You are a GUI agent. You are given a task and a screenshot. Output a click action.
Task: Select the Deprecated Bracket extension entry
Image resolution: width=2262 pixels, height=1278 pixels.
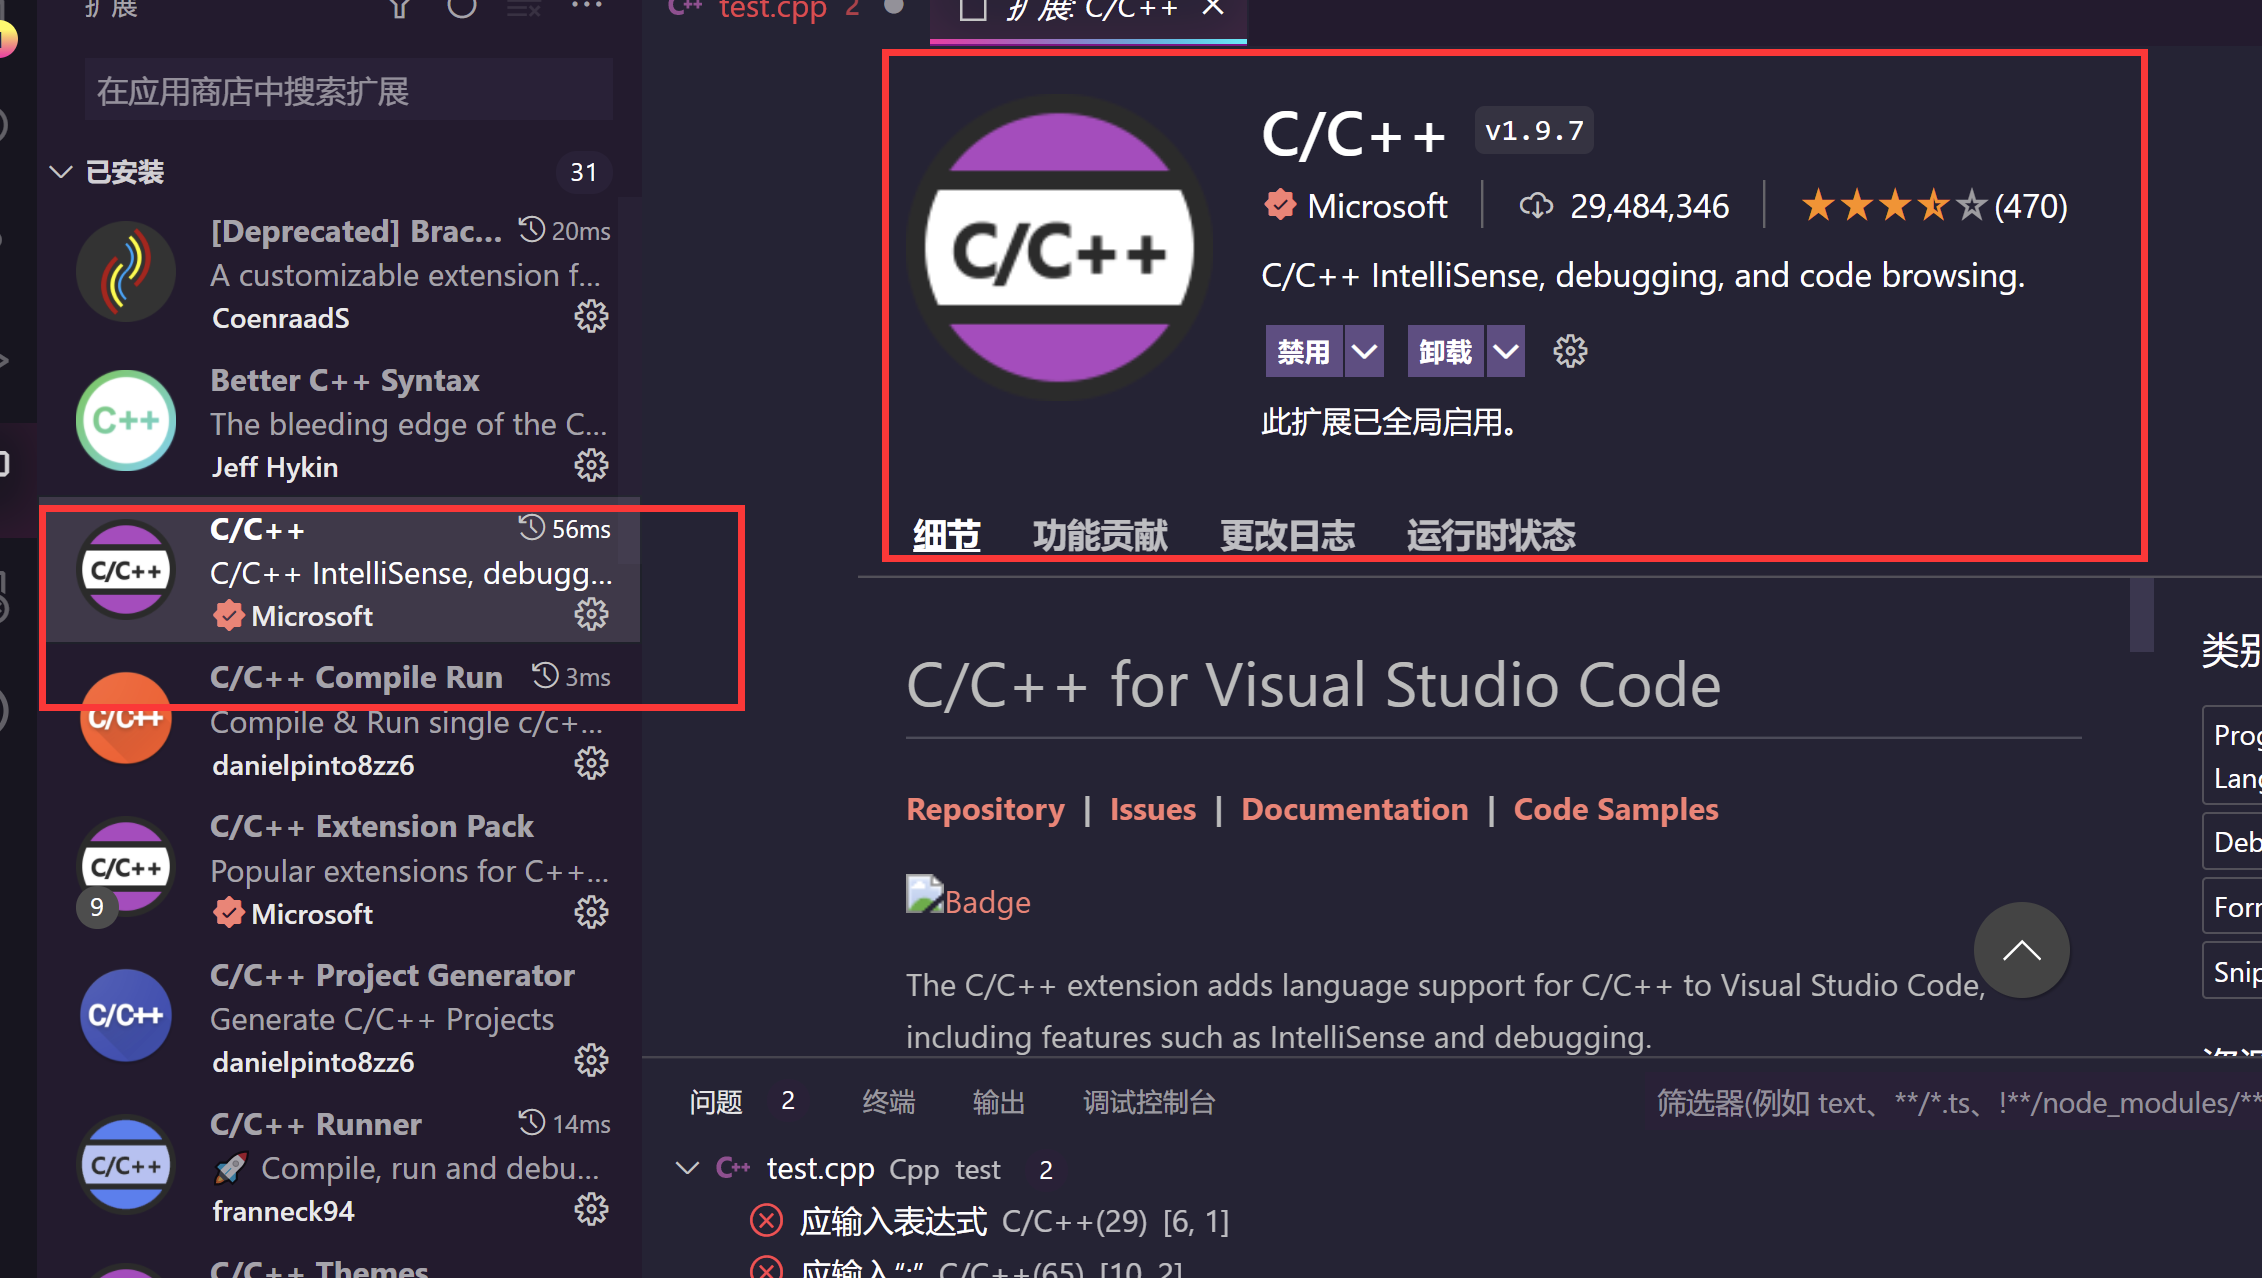pos(339,273)
